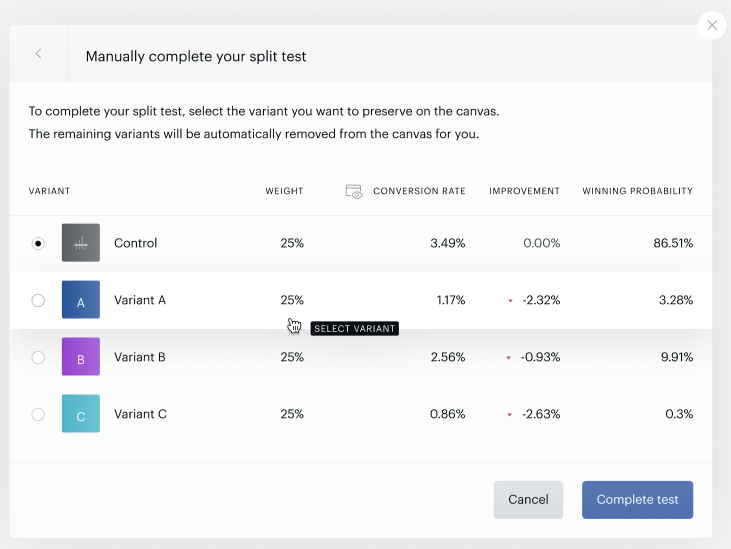This screenshot has height=549, width=731.
Task: Click the 3.28% winning probability
Action: click(676, 300)
